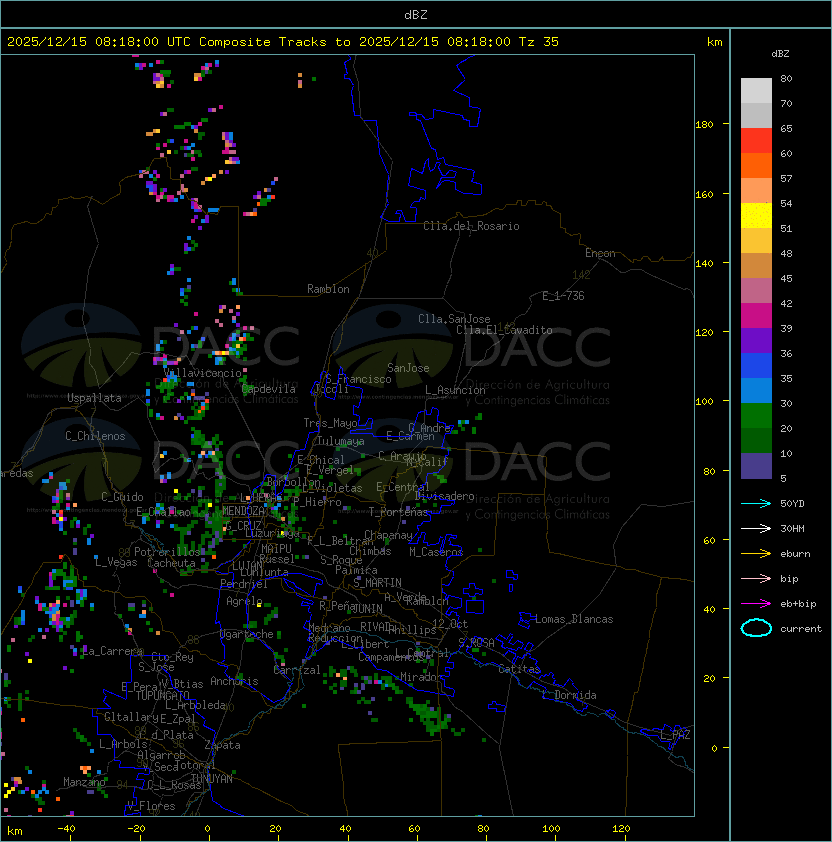Select the orange eburn arrow symbol
The width and height of the screenshot is (832, 842).
756,553
